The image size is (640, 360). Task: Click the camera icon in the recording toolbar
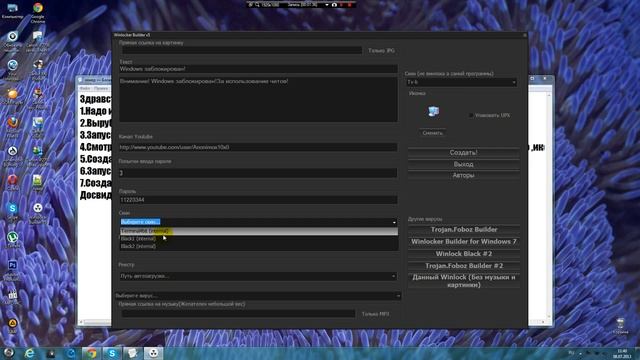[334, 5]
